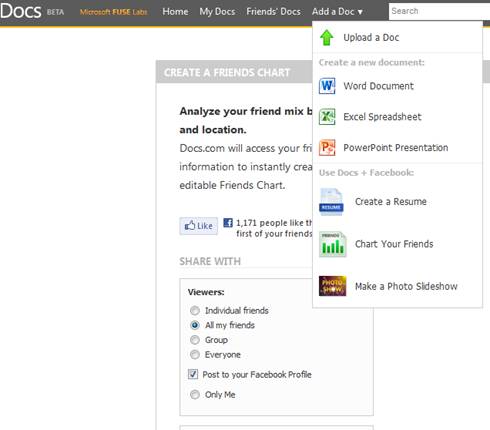Choose Make a Photo Slideshow entry

397,286
